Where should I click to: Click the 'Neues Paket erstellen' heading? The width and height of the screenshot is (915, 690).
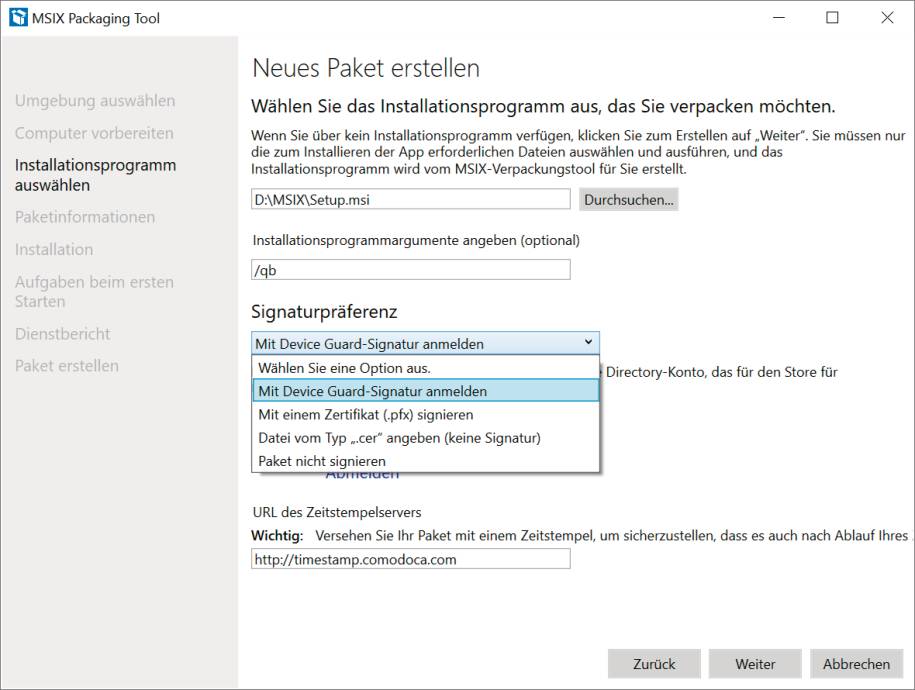(x=366, y=68)
